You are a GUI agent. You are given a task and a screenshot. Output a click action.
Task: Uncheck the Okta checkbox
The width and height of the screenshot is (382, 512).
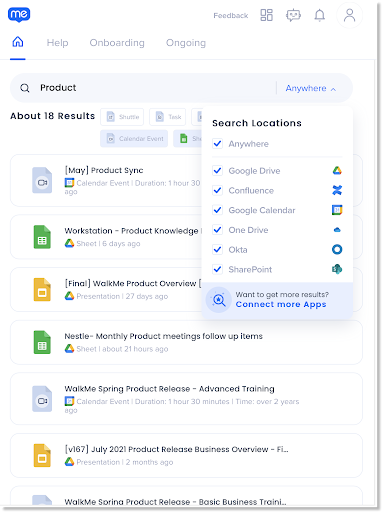pyautogui.click(x=217, y=249)
